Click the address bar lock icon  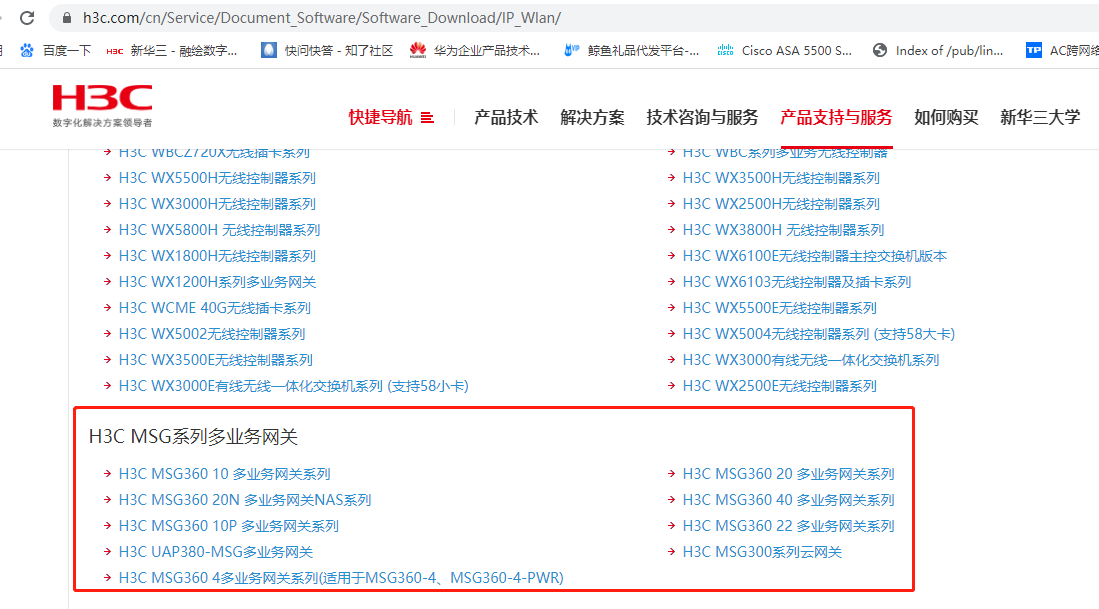pyautogui.click(x=67, y=18)
